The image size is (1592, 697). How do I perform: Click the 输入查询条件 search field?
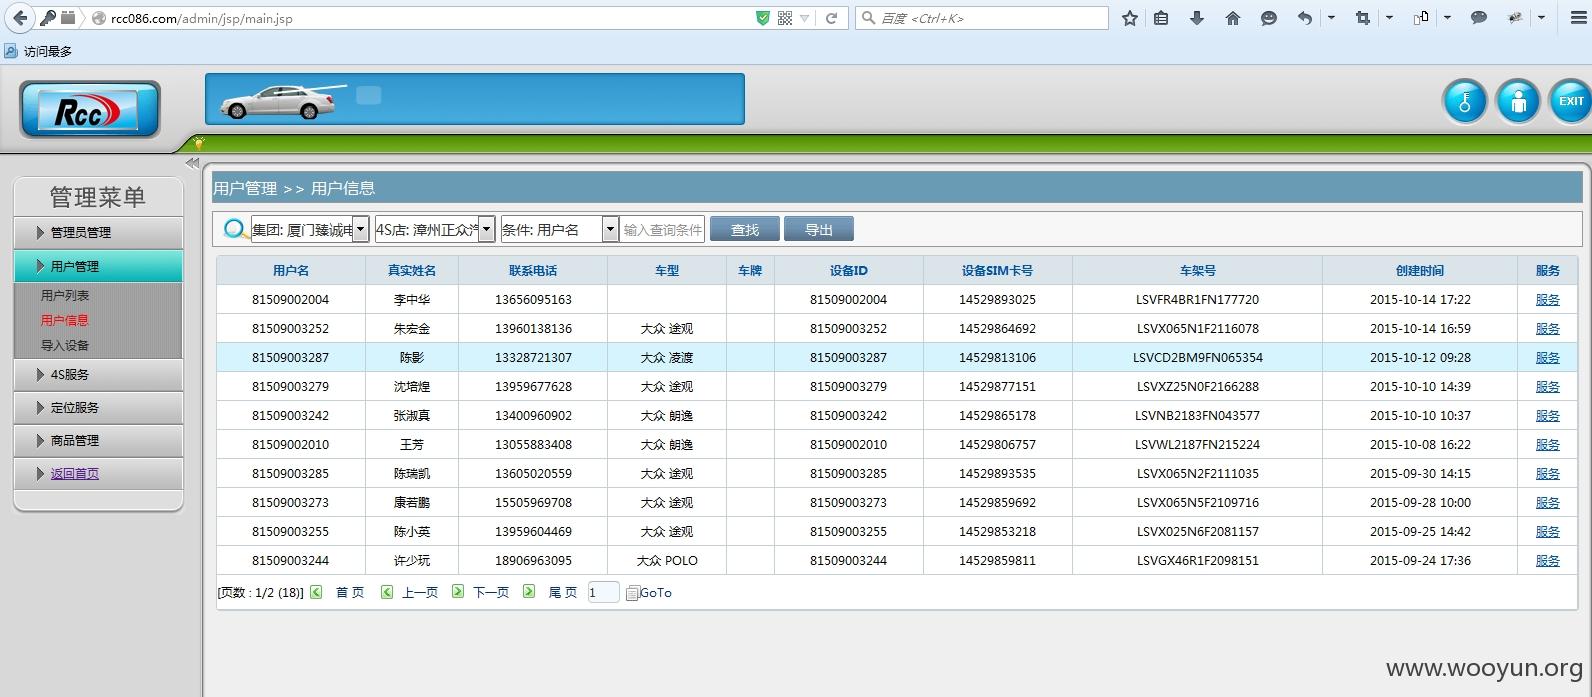(x=662, y=229)
